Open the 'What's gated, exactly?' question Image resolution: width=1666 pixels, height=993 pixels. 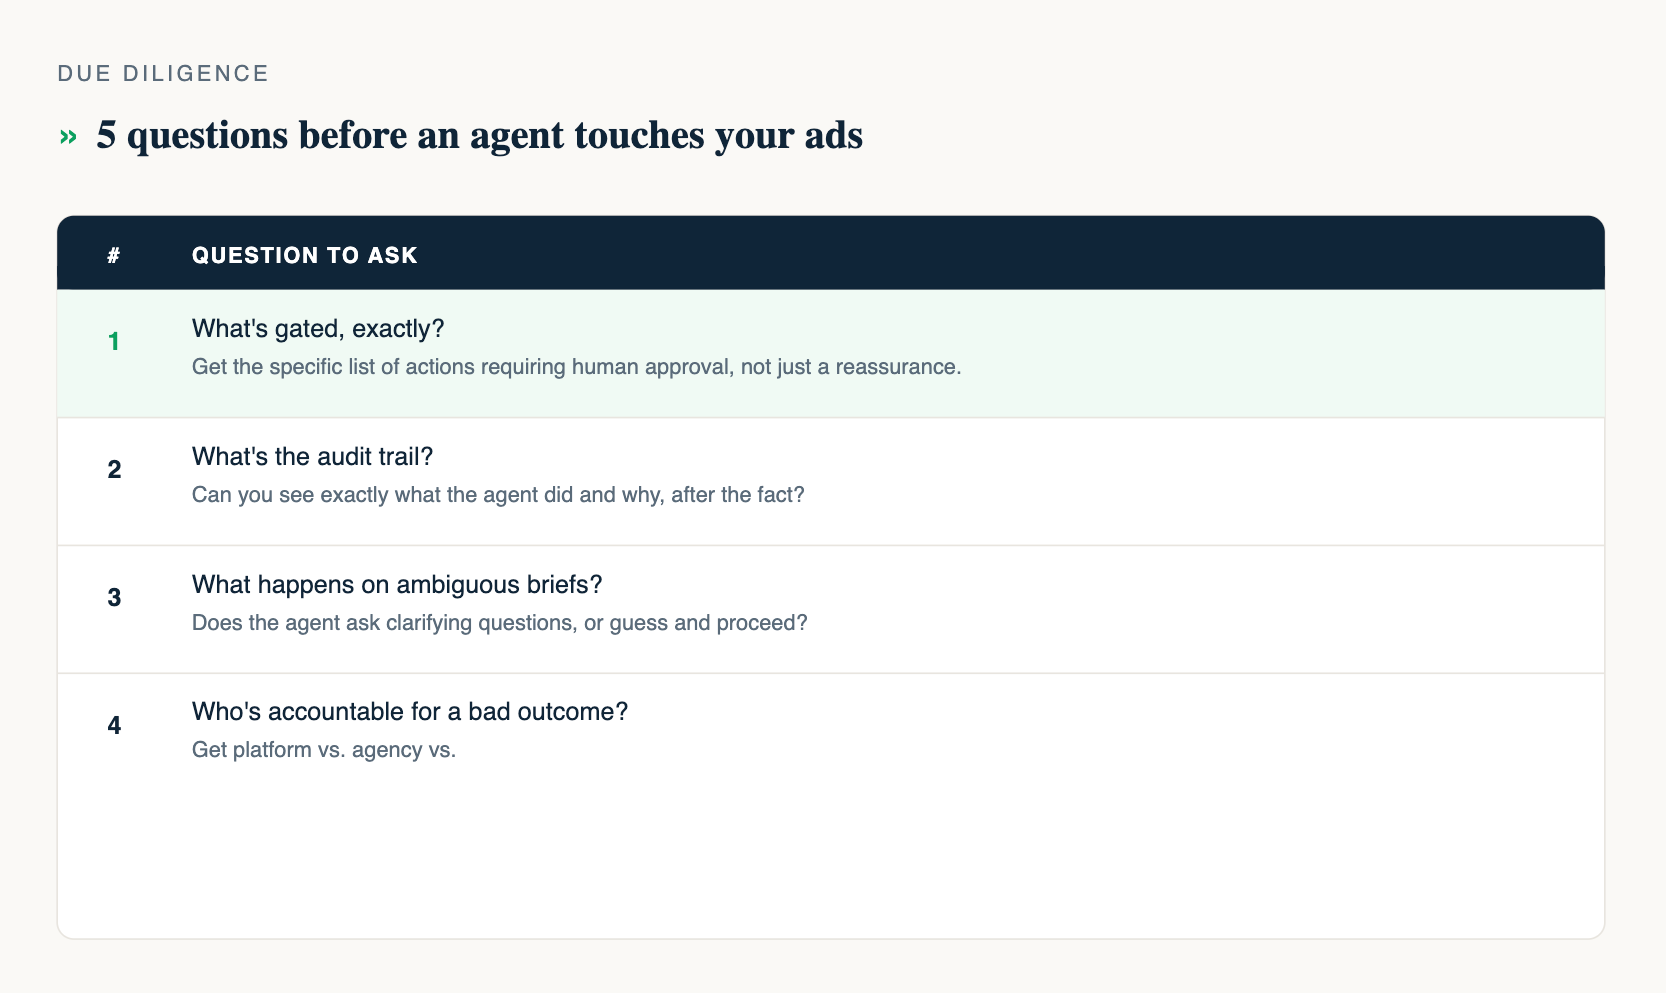(318, 329)
